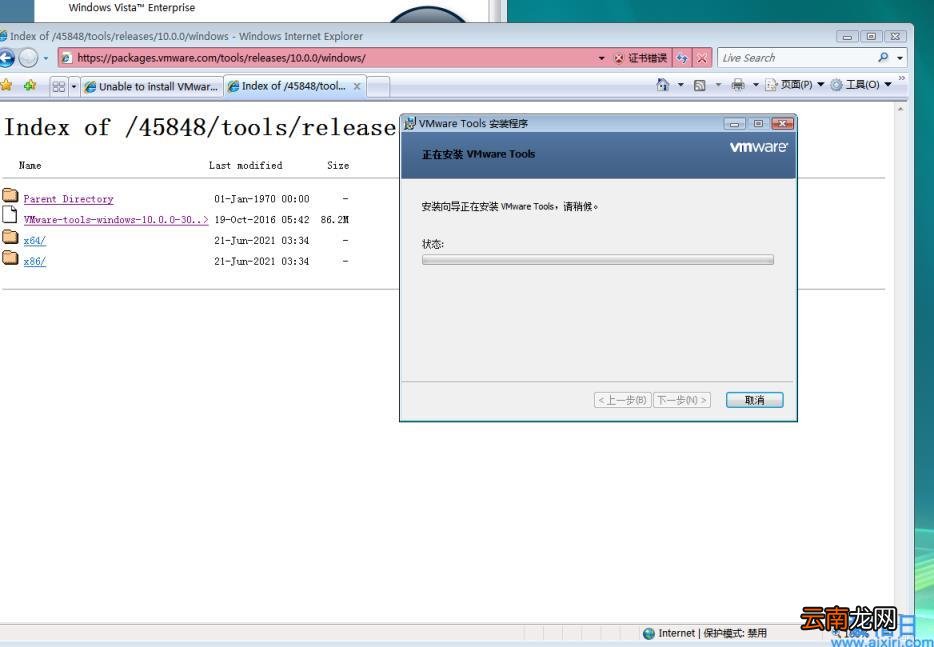934x647 pixels.
Task: Click the scrollbar up arrow of the page
Action: tap(900, 109)
